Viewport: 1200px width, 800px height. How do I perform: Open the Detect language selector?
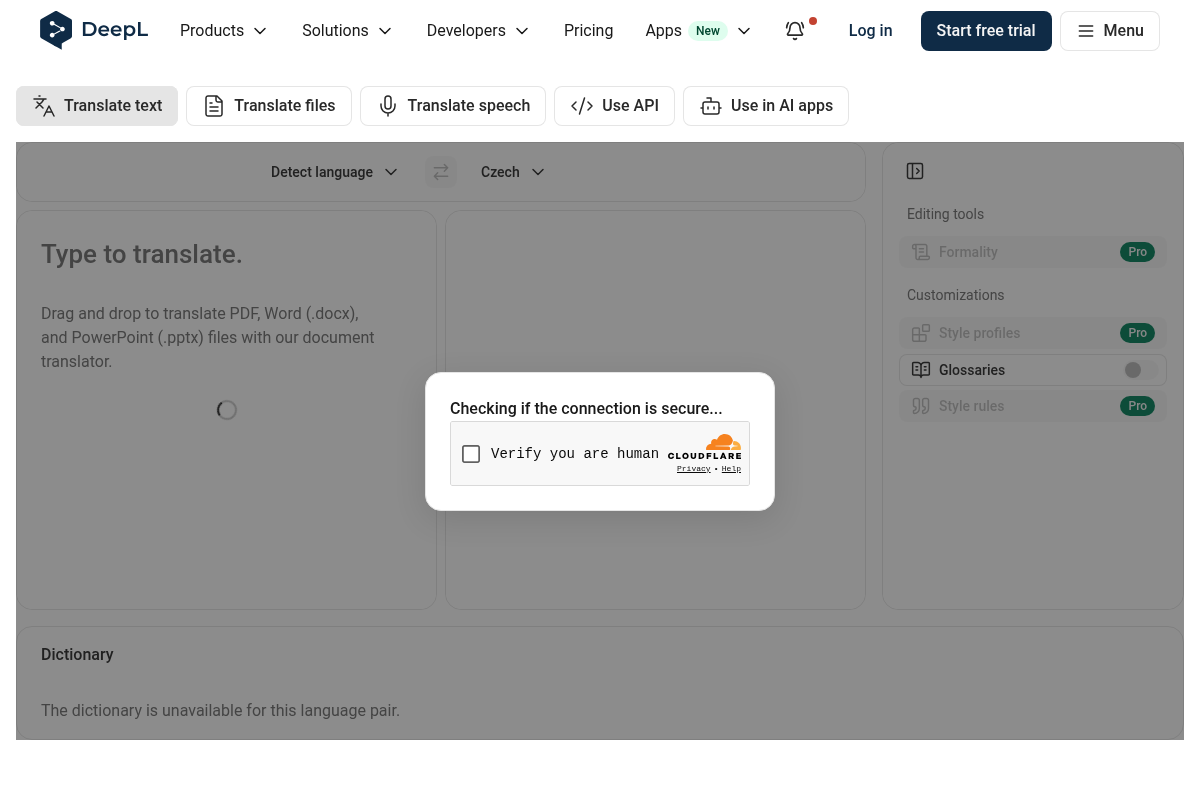click(334, 172)
